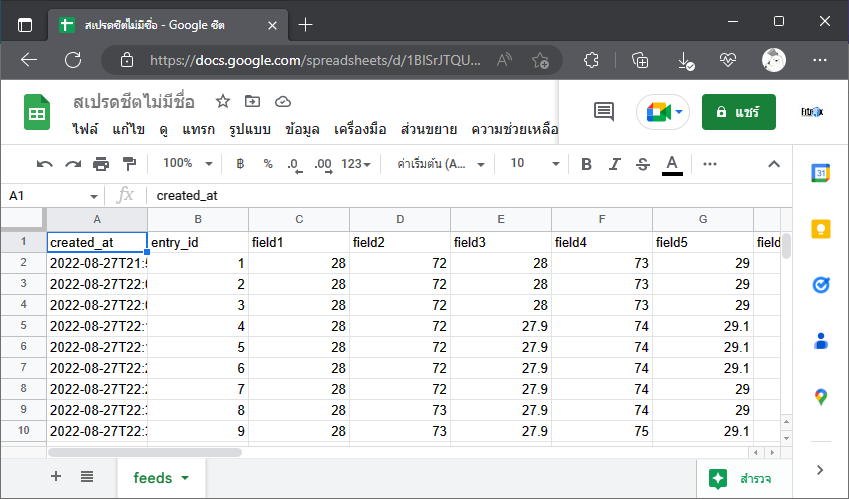Select row 5 header
This screenshot has height=499, width=849.
click(x=23, y=326)
